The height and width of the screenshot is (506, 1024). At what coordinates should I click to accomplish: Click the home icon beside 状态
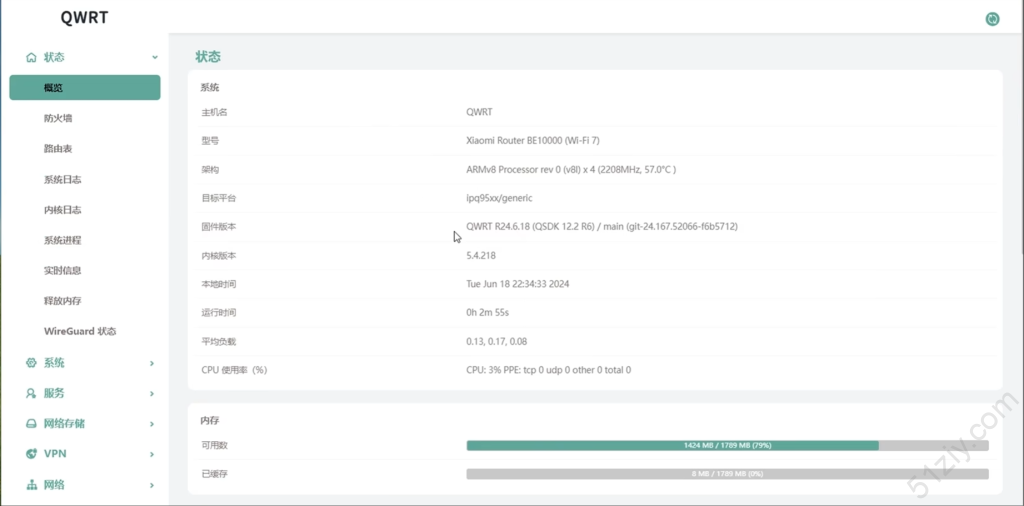pyautogui.click(x=31, y=57)
